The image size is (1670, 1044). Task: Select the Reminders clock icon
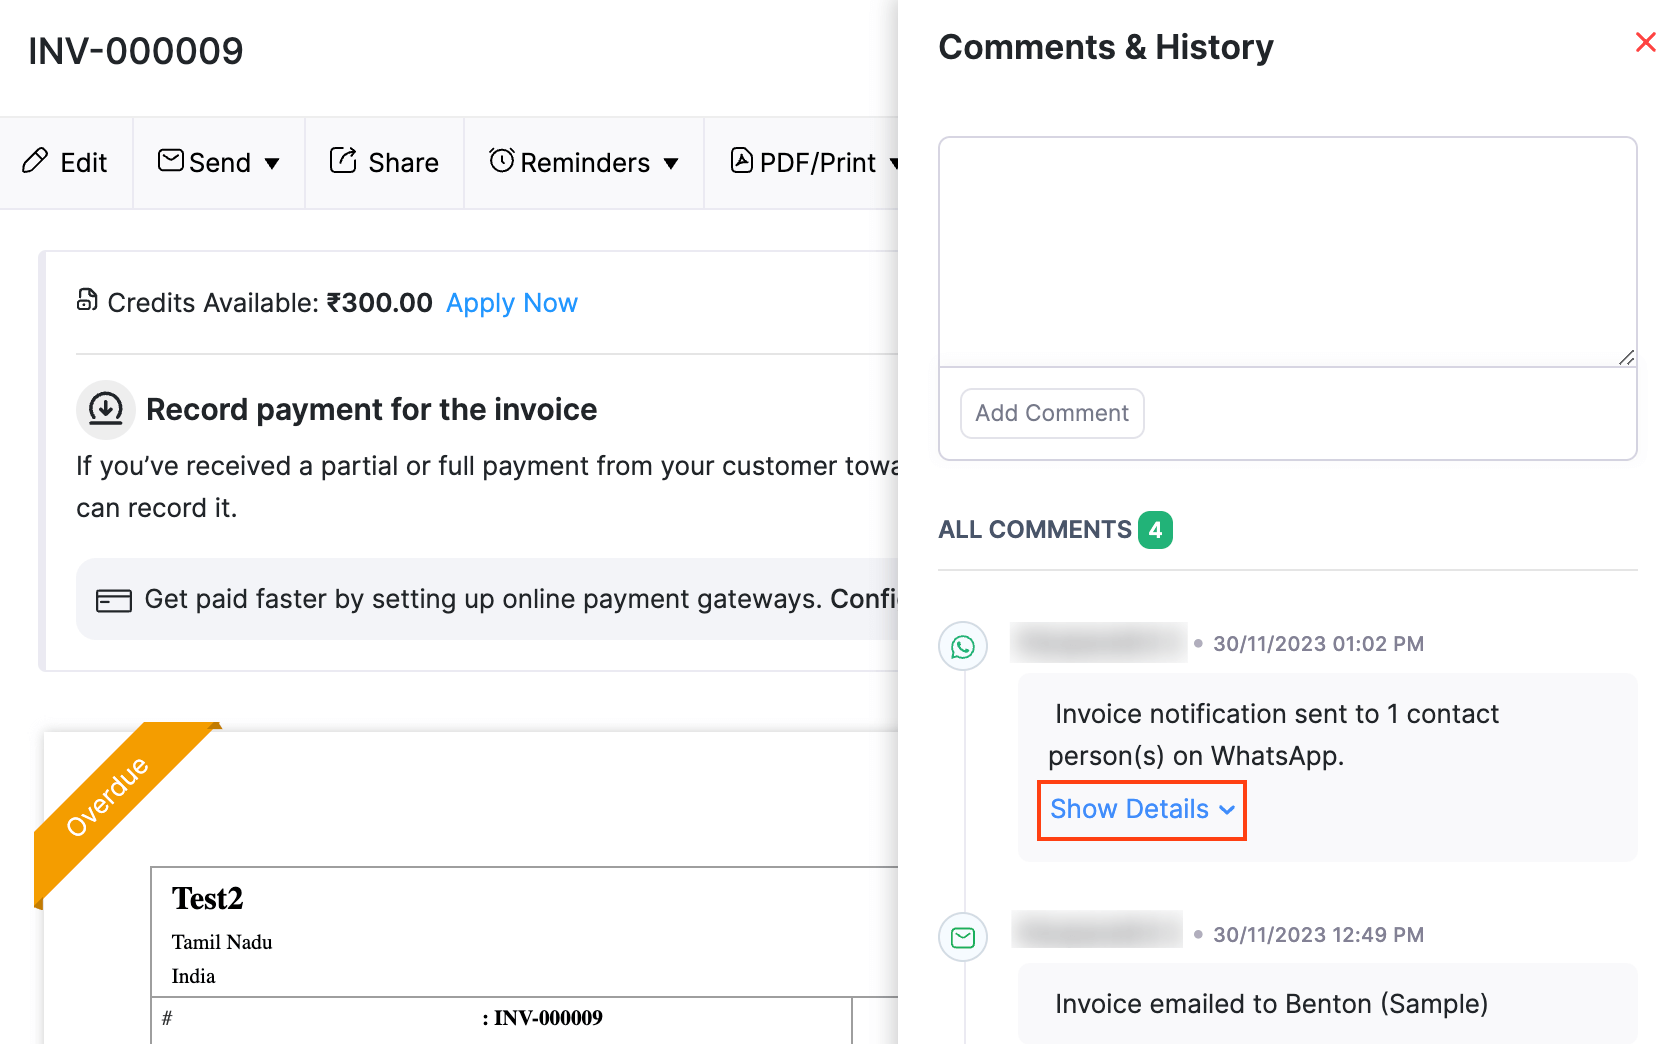click(x=502, y=161)
